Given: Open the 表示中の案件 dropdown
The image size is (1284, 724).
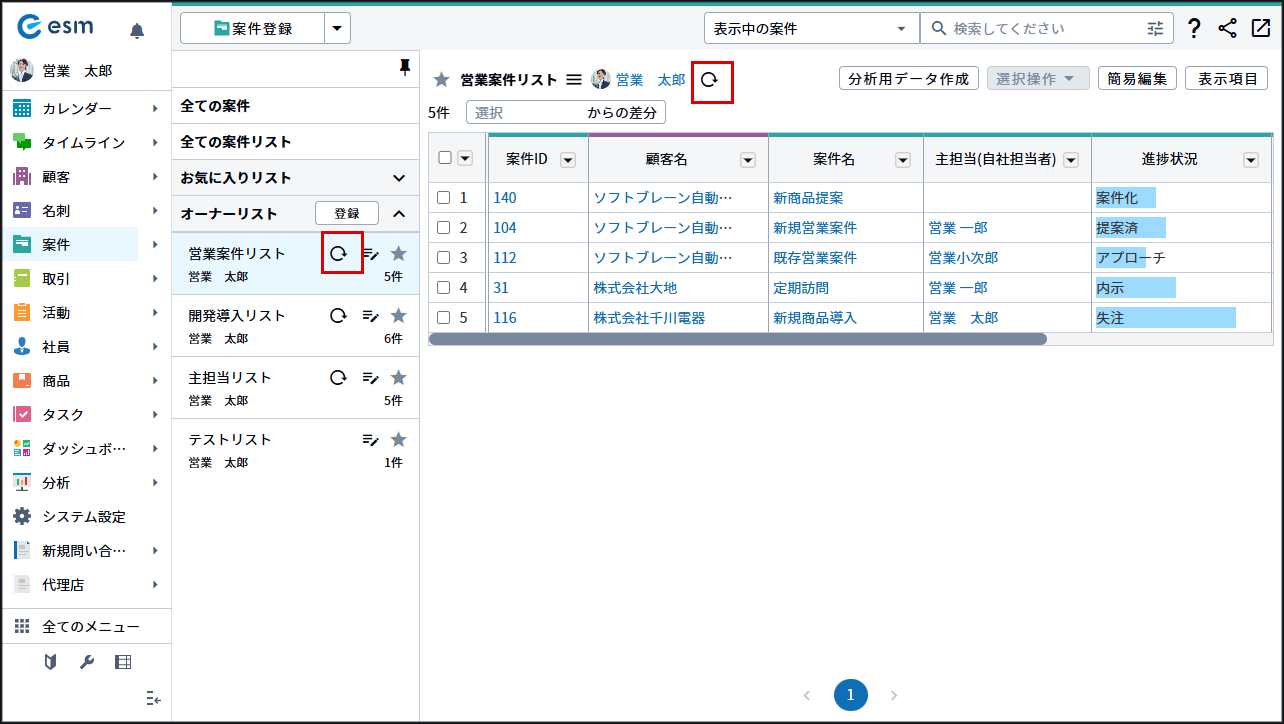Looking at the screenshot, I should [811, 29].
